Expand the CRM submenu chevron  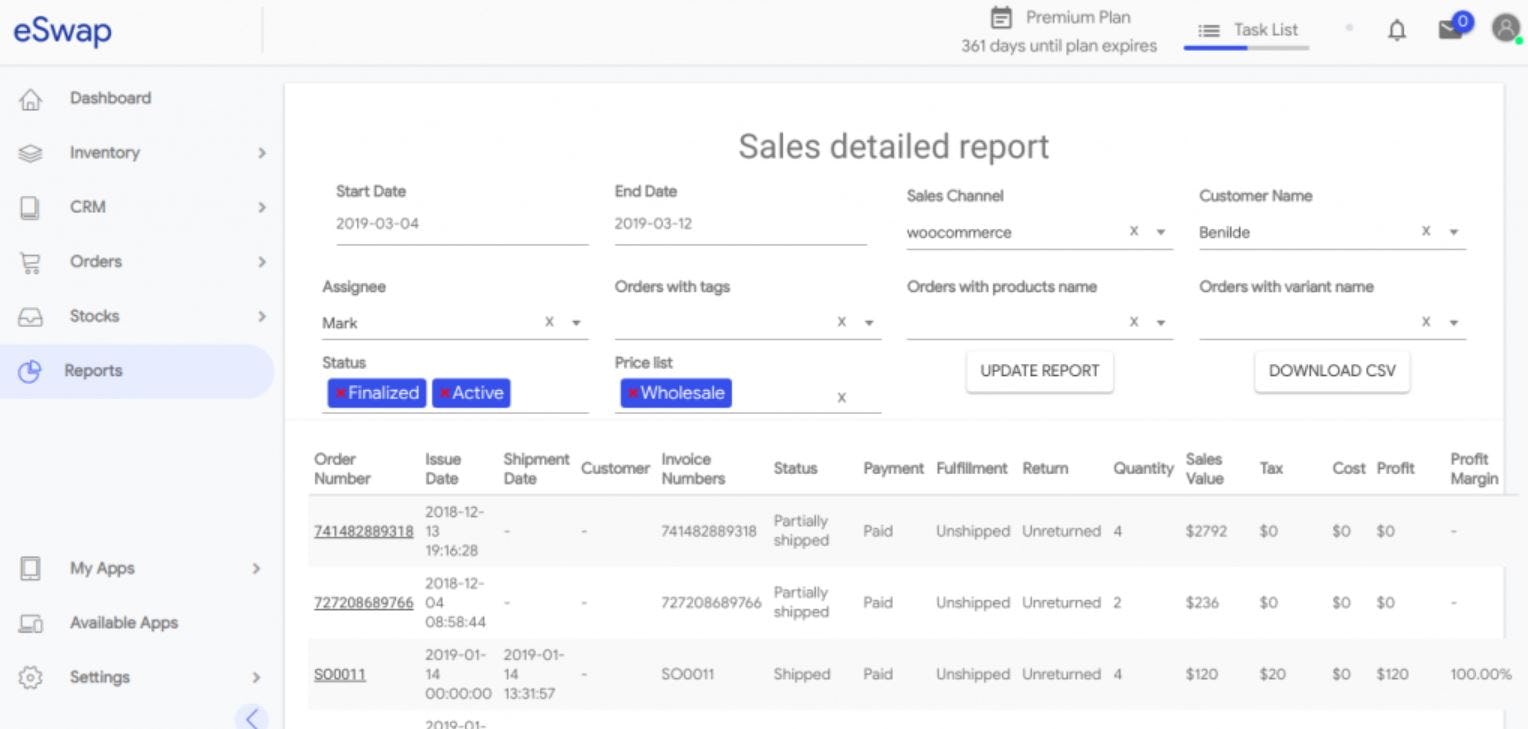click(x=261, y=208)
